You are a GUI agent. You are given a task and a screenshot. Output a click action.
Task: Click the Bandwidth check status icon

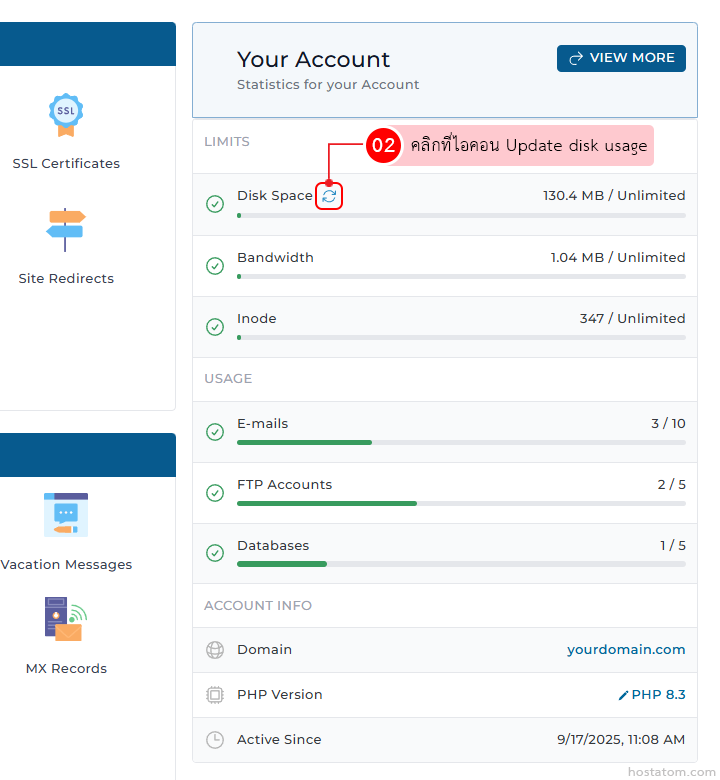215,266
